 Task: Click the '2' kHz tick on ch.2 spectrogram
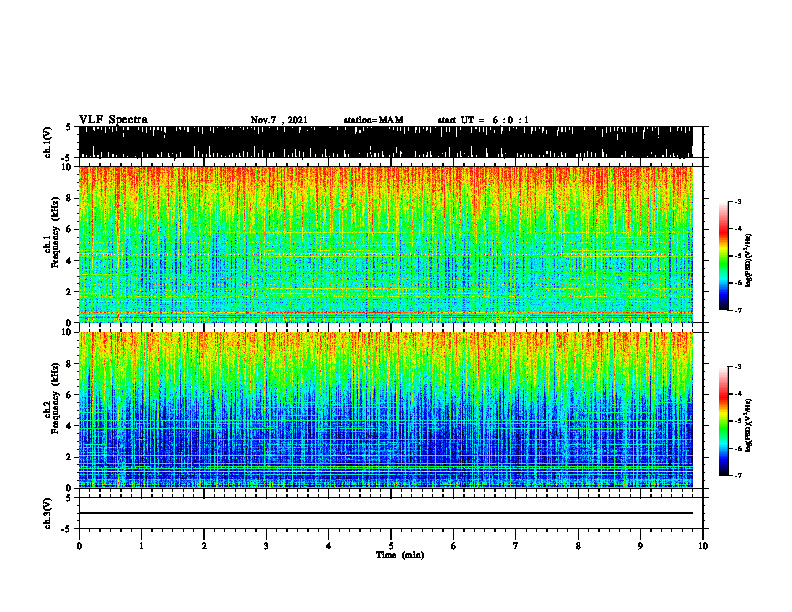(x=70, y=457)
